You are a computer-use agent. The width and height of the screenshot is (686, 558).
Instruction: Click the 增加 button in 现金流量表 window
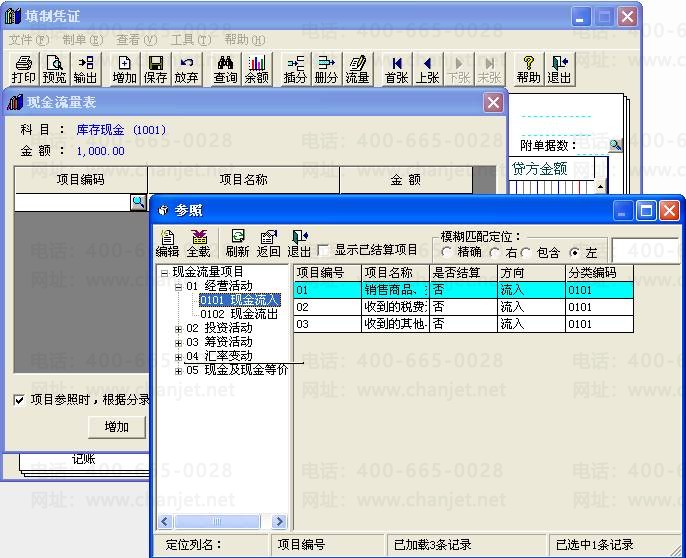point(117,427)
